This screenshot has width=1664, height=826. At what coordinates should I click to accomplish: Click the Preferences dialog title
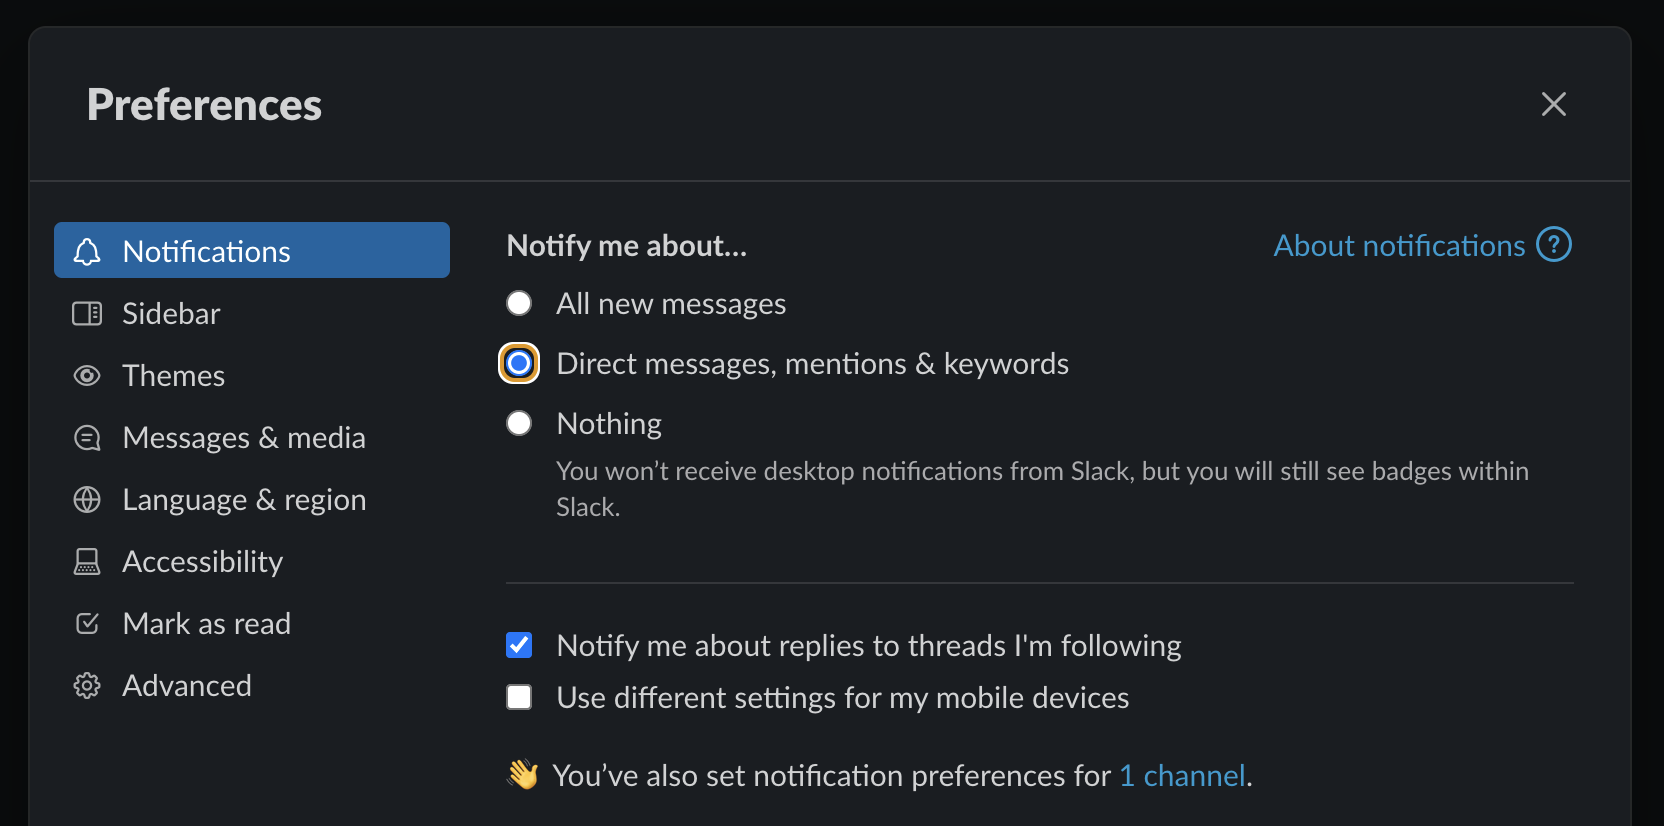click(204, 105)
